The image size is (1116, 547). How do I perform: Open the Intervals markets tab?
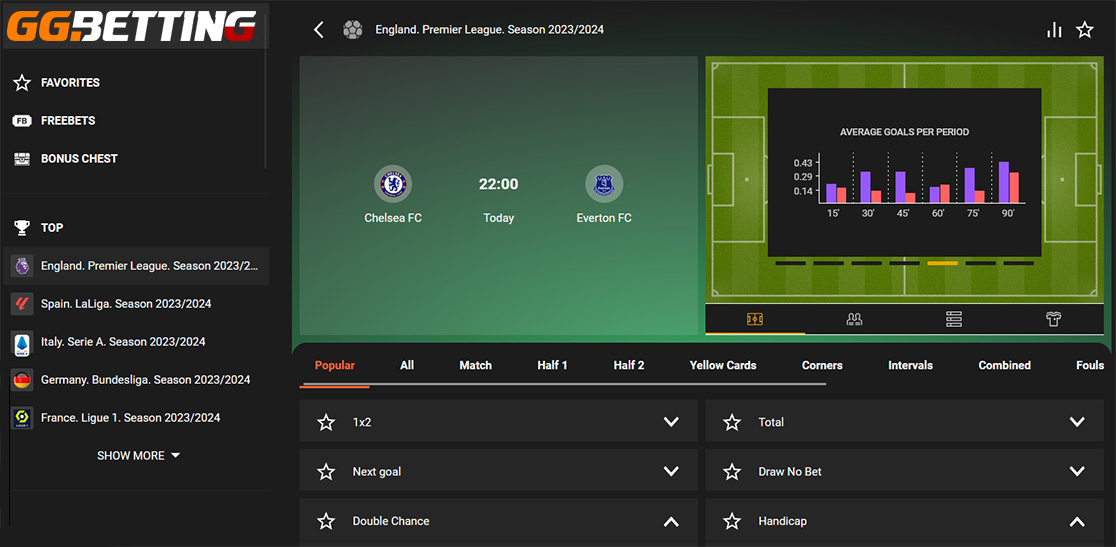click(910, 366)
